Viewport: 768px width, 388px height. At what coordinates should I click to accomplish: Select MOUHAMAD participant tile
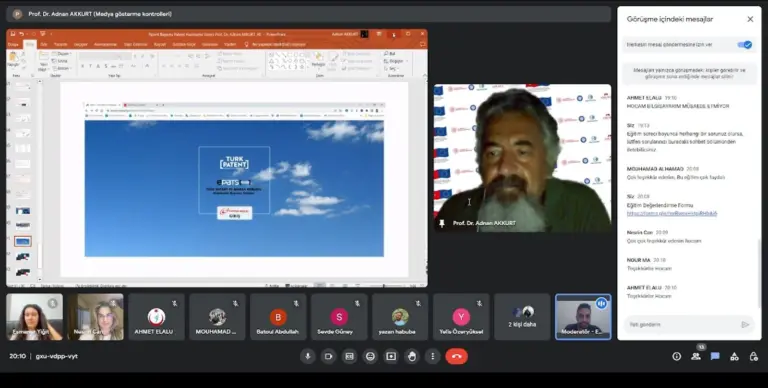tap(217, 317)
